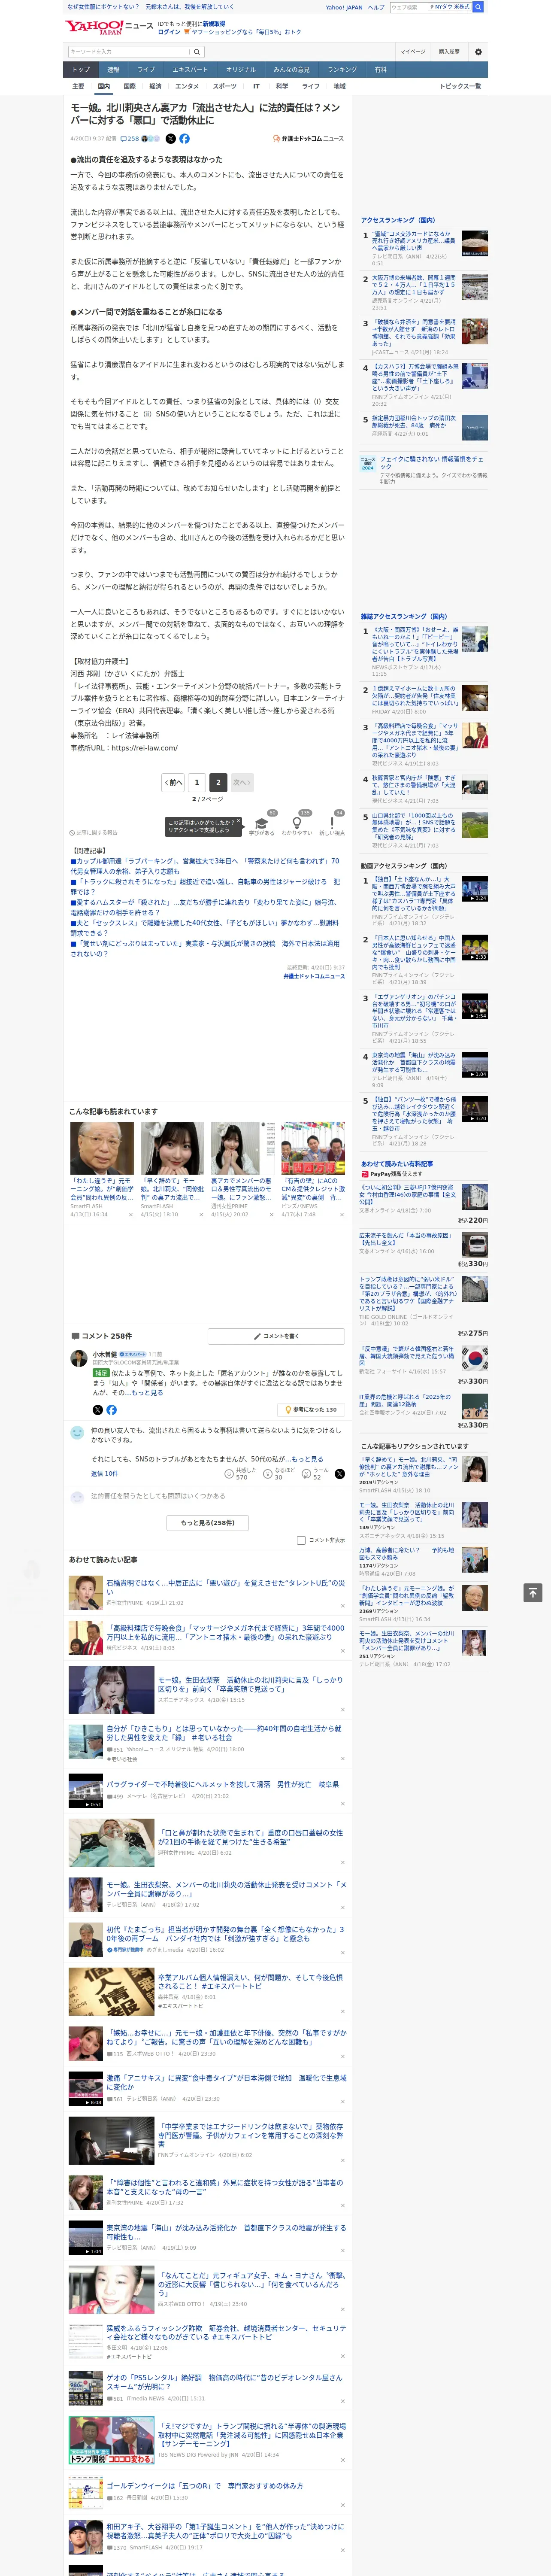
Task: Click もっと見る(258件) to load more comments
Action: [x=208, y=1522]
